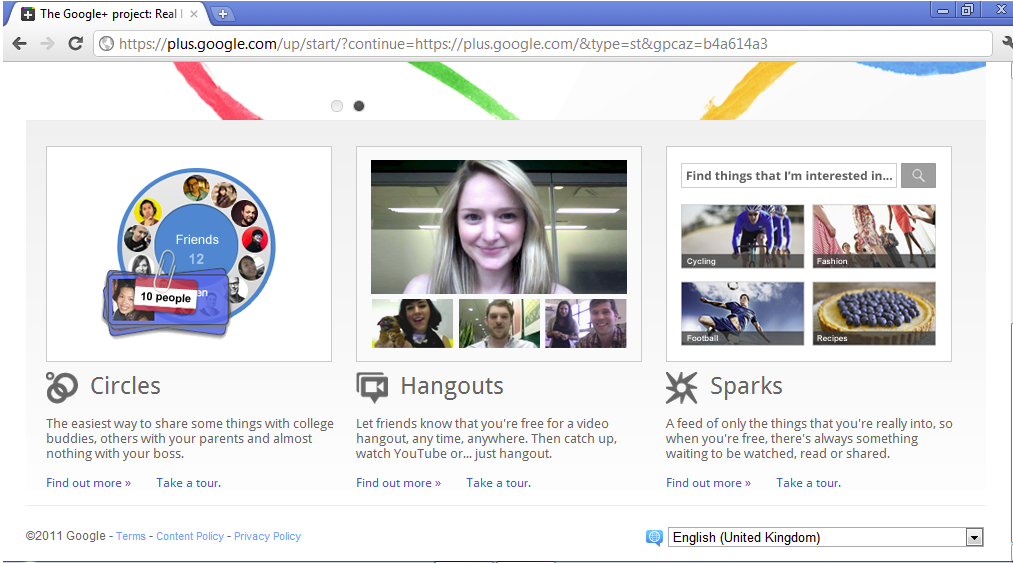Click the Friends circle center

click(x=196, y=248)
